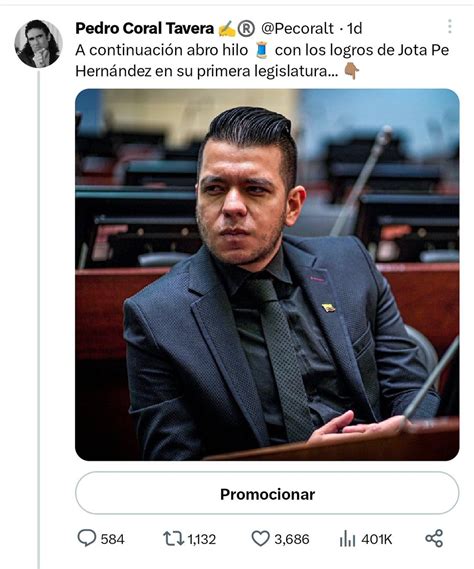474x569 pixels.
Task: Open the reply speech bubble icon
Action: click(x=87, y=538)
